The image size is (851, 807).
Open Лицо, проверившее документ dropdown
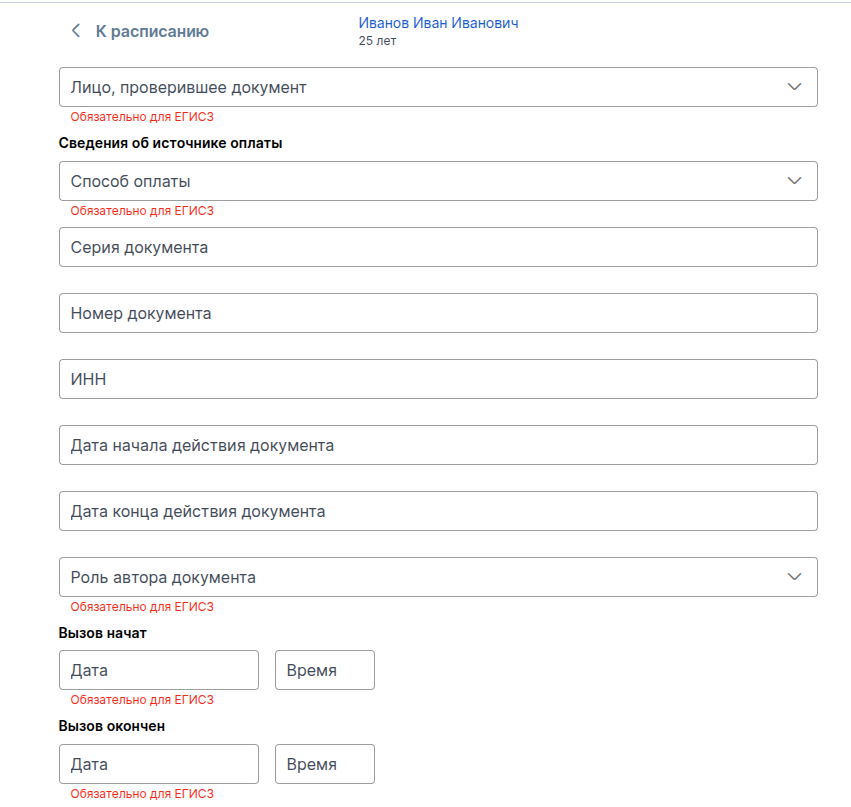420,87
